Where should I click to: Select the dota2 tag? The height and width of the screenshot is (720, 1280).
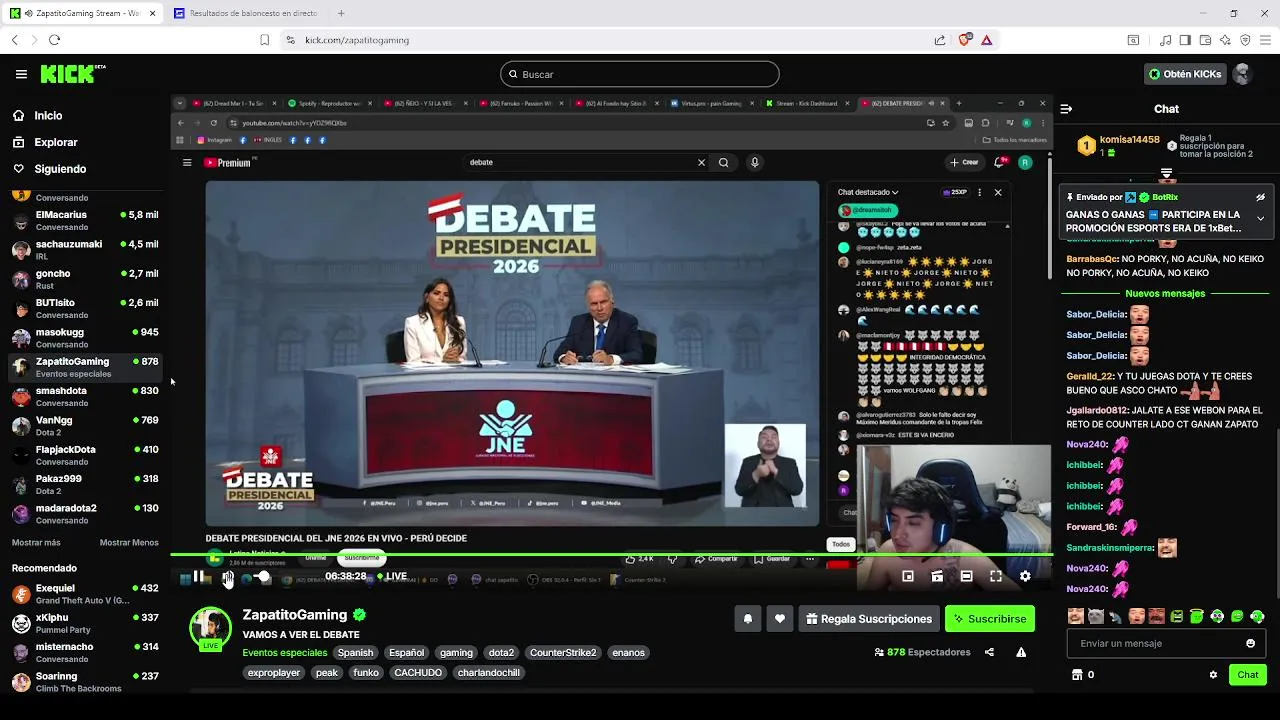(501, 653)
